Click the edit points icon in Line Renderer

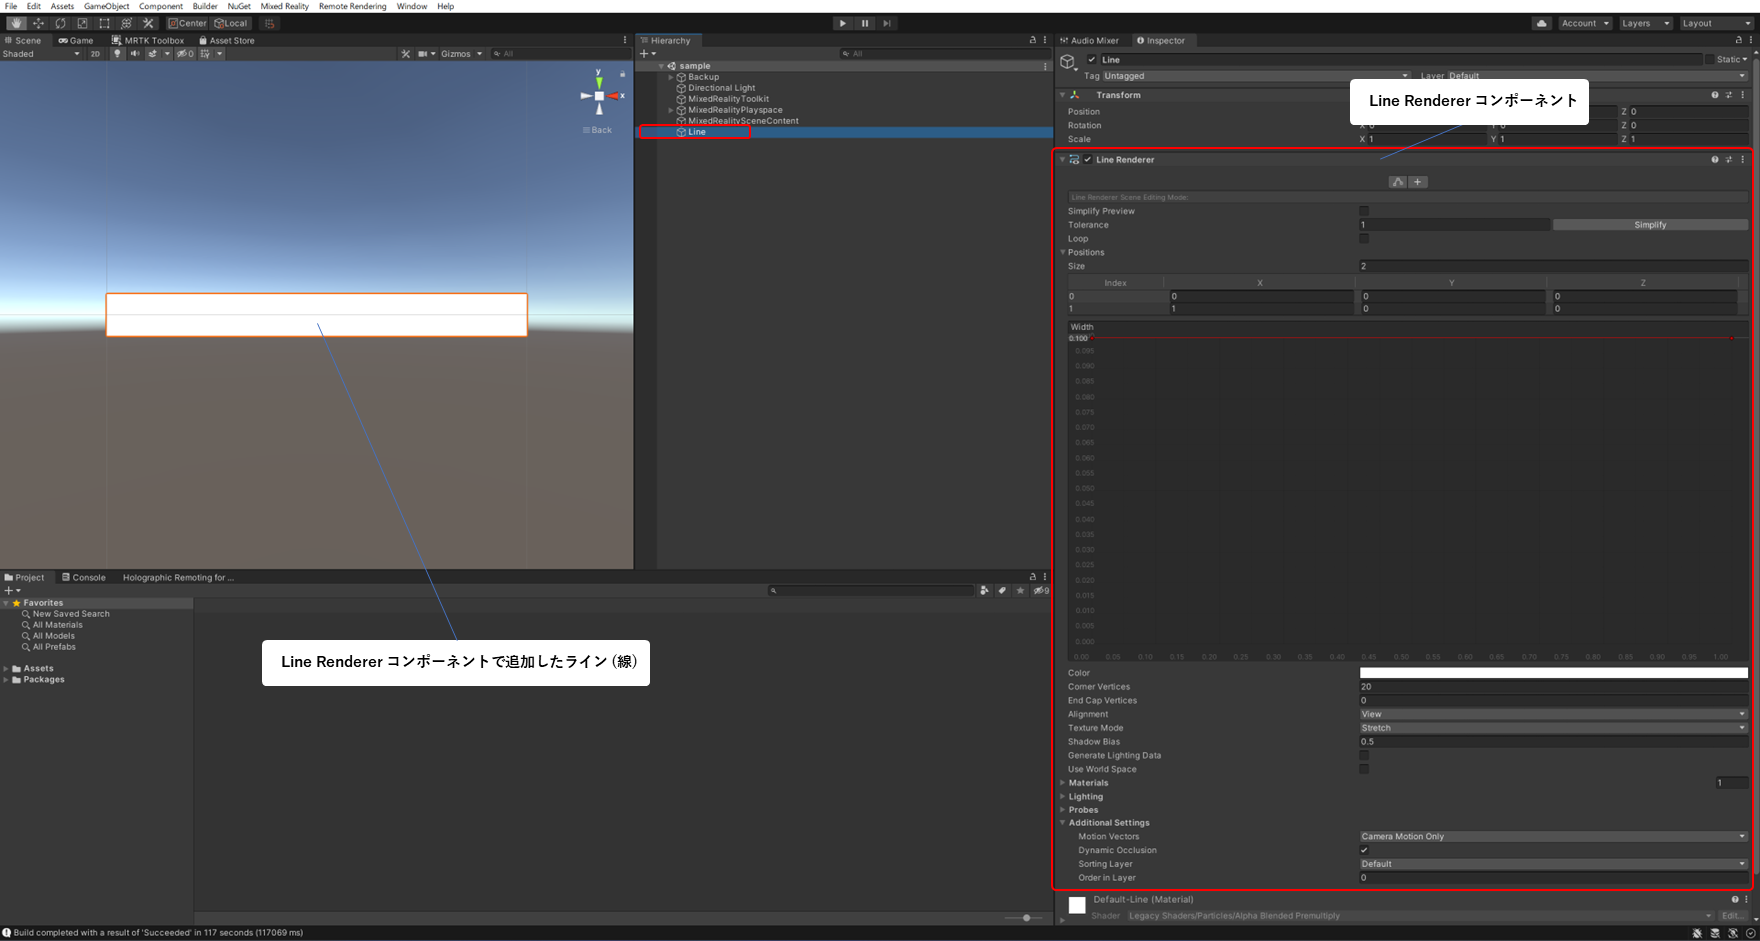(x=1397, y=182)
